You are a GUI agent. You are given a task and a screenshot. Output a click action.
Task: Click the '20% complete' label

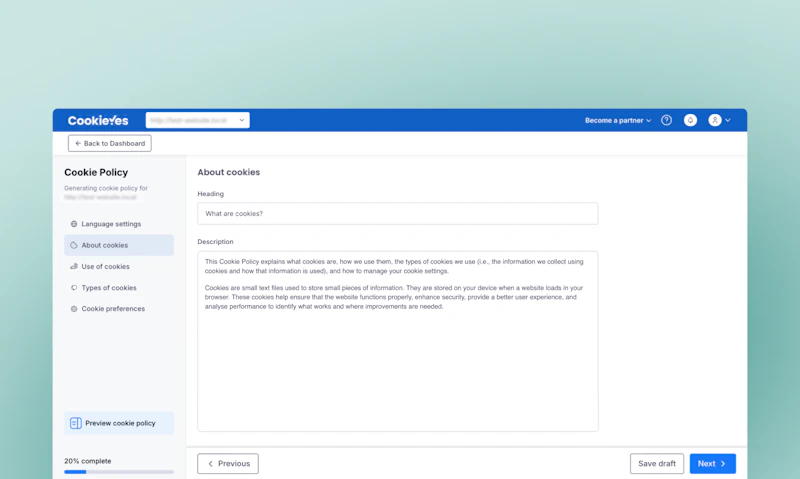(88, 461)
